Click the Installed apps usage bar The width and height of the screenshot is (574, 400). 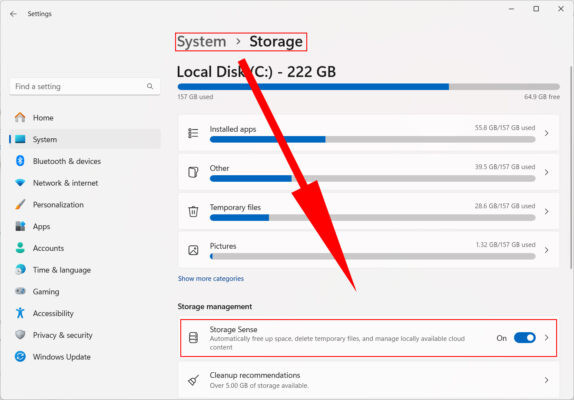pos(373,139)
